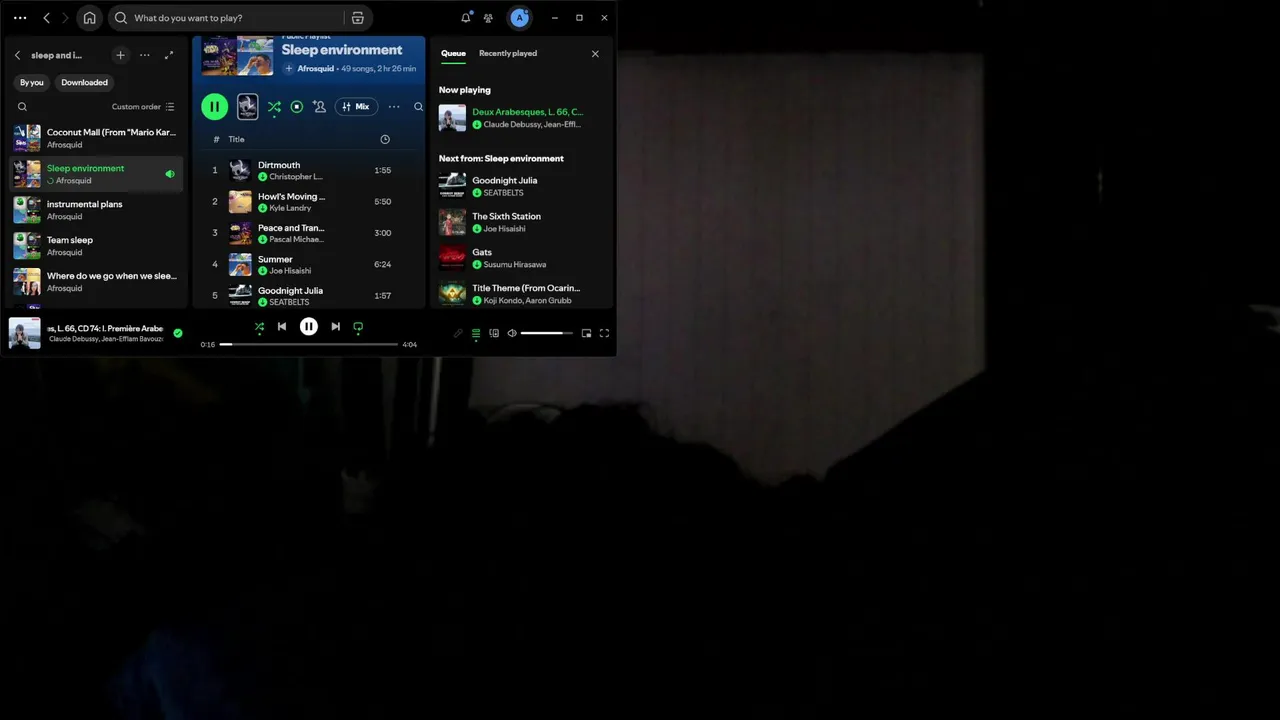Open the notifications bell
Viewport: 1280px width, 720px height.
click(466, 18)
